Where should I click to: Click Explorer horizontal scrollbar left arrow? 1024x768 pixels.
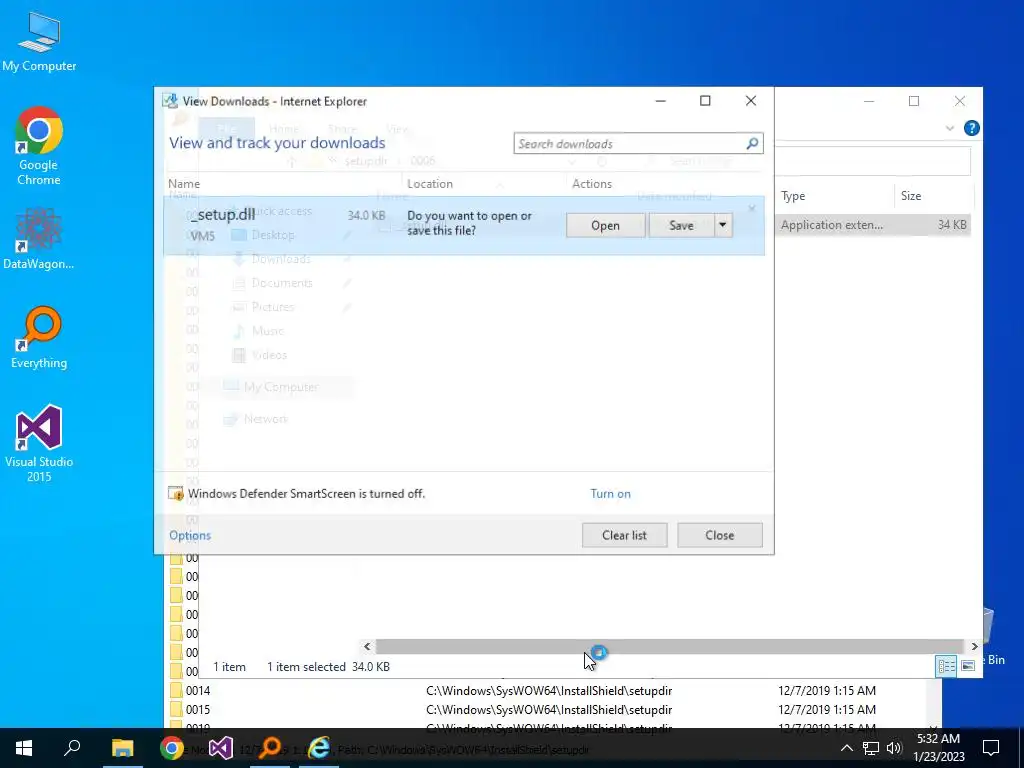click(367, 647)
